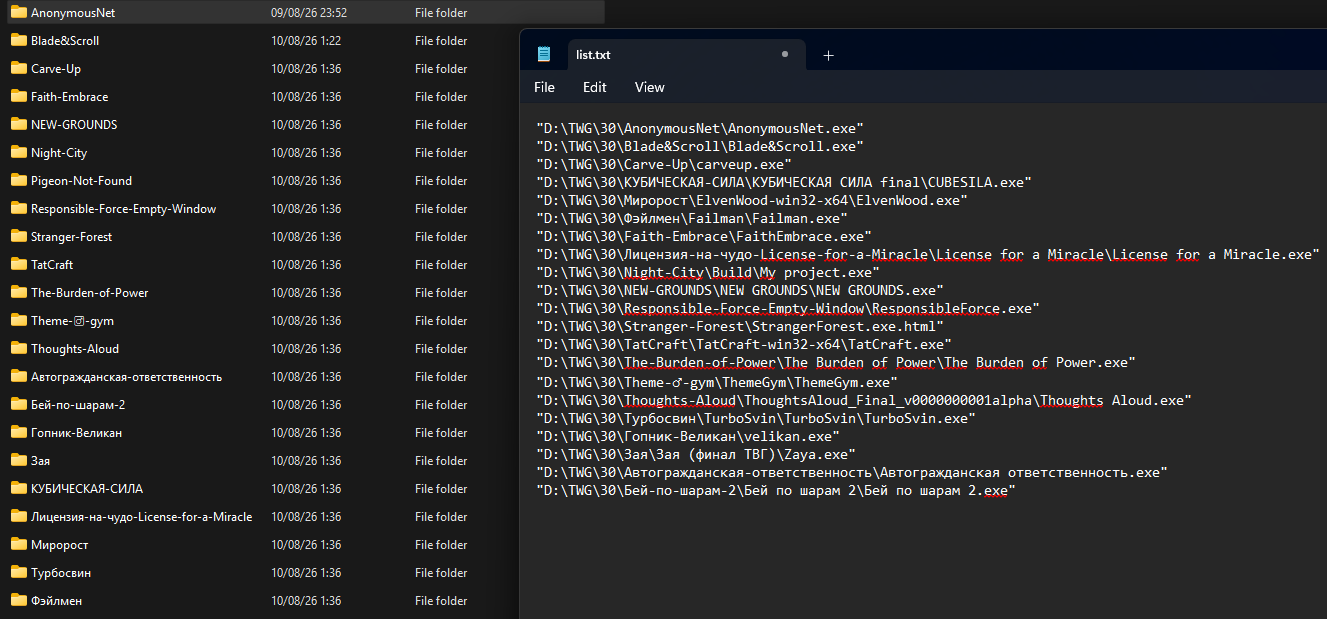This screenshot has height=619, width=1327.
Task: Click the Night-City folder icon
Action: pos(18,153)
